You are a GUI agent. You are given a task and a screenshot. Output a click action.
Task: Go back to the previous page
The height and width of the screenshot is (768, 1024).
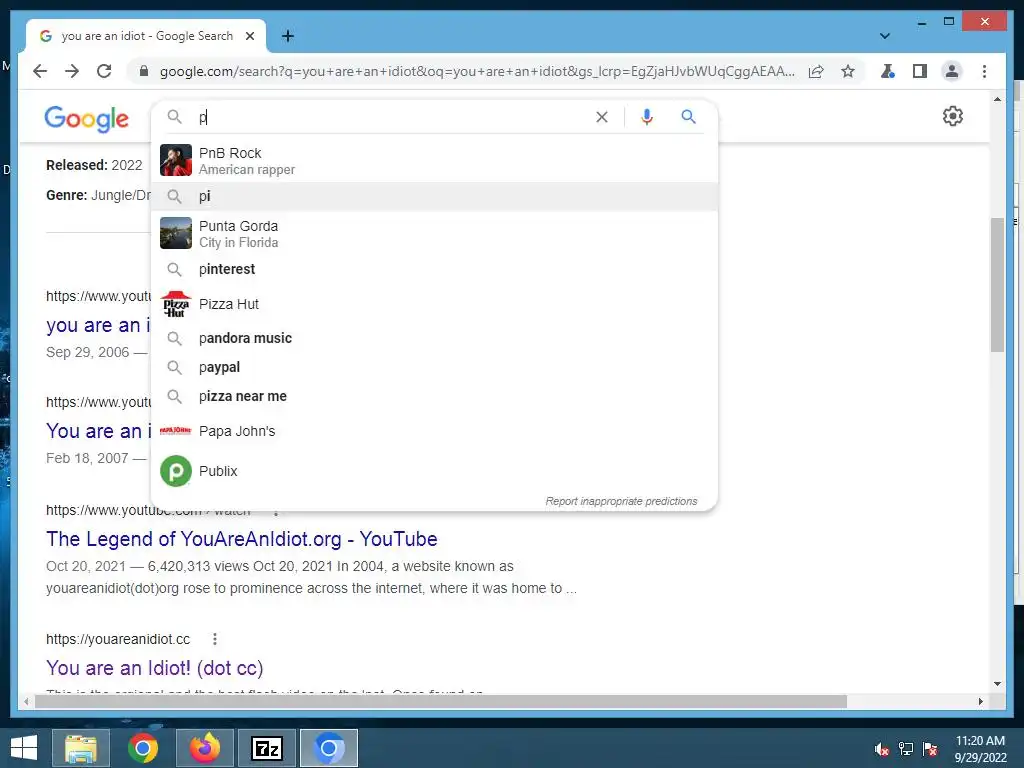click(x=40, y=71)
